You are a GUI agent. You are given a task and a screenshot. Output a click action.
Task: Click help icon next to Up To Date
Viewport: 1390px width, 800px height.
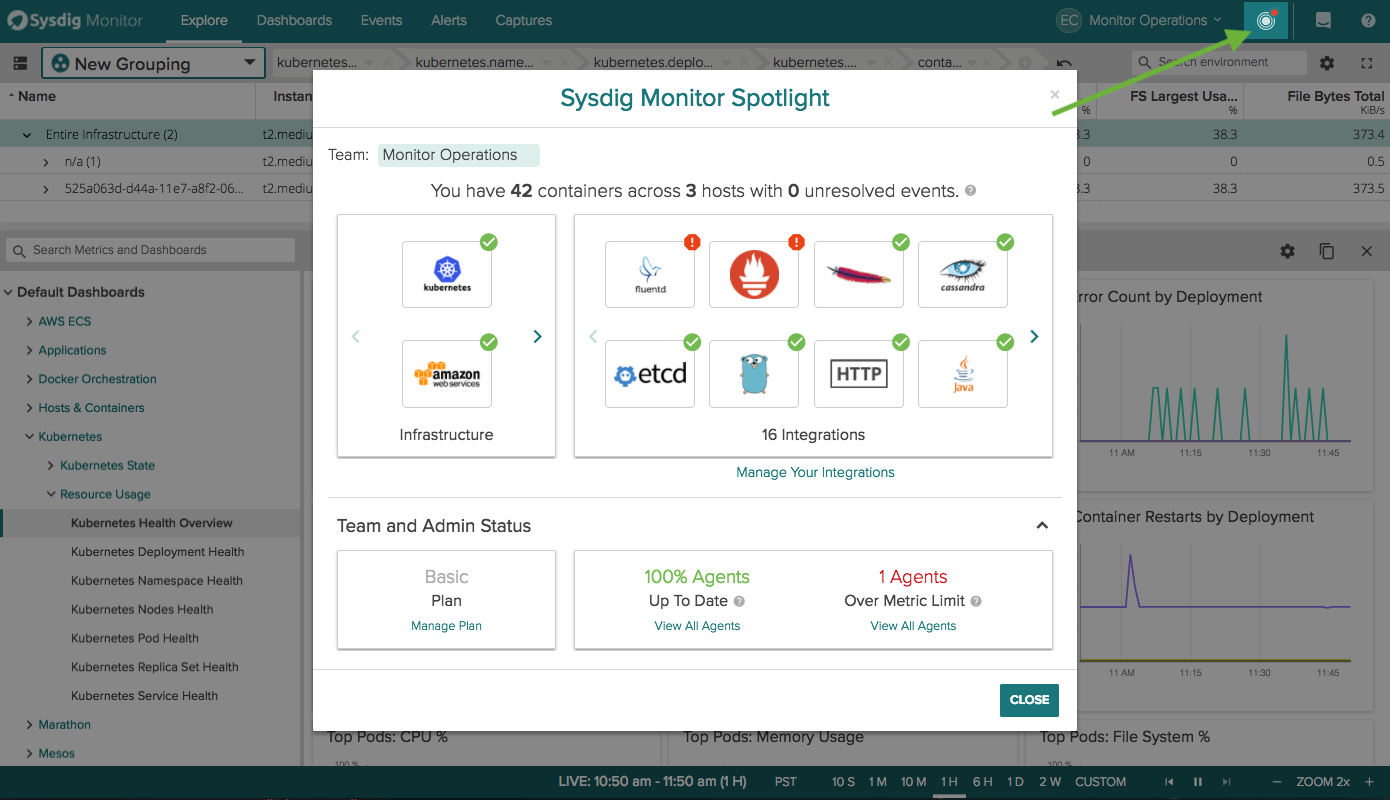pyautogui.click(x=739, y=602)
